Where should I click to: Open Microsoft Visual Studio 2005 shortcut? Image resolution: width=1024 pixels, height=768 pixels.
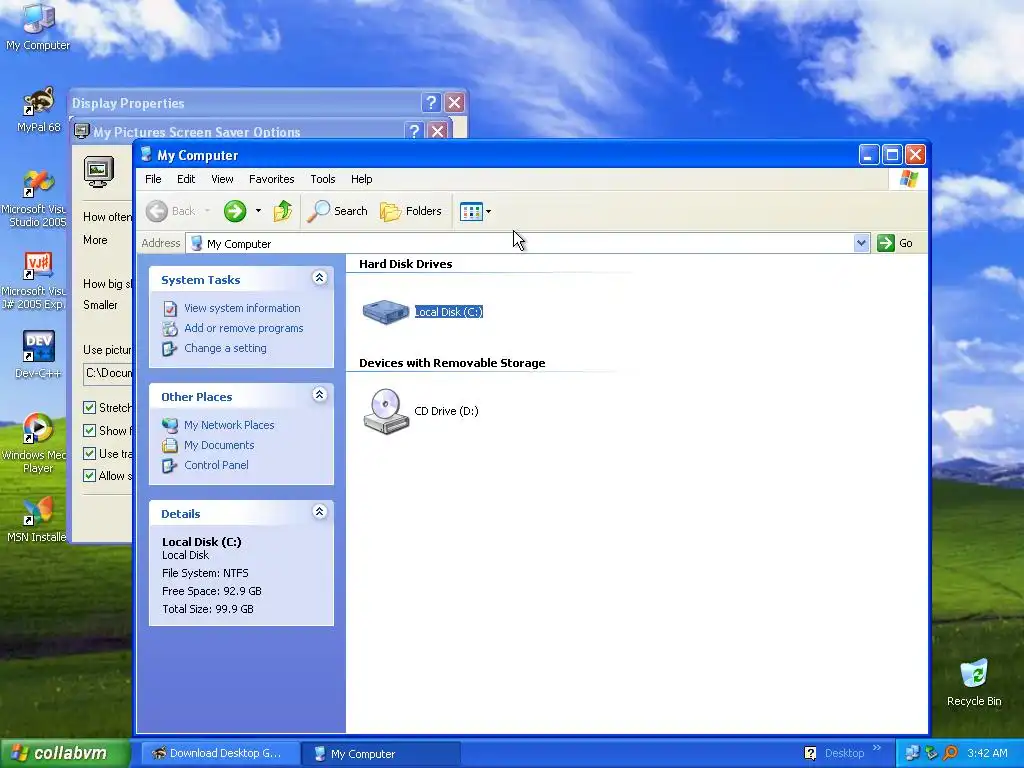pyautogui.click(x=37, y=198)
